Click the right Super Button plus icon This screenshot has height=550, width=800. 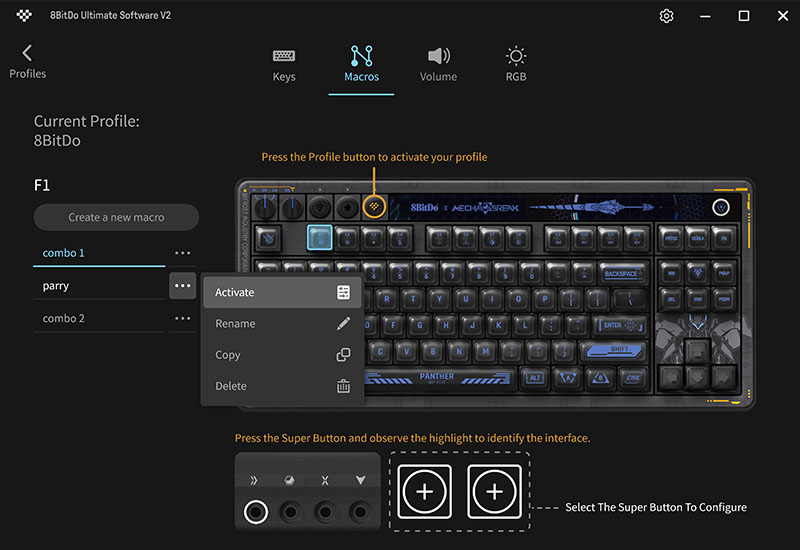point(494,491)
